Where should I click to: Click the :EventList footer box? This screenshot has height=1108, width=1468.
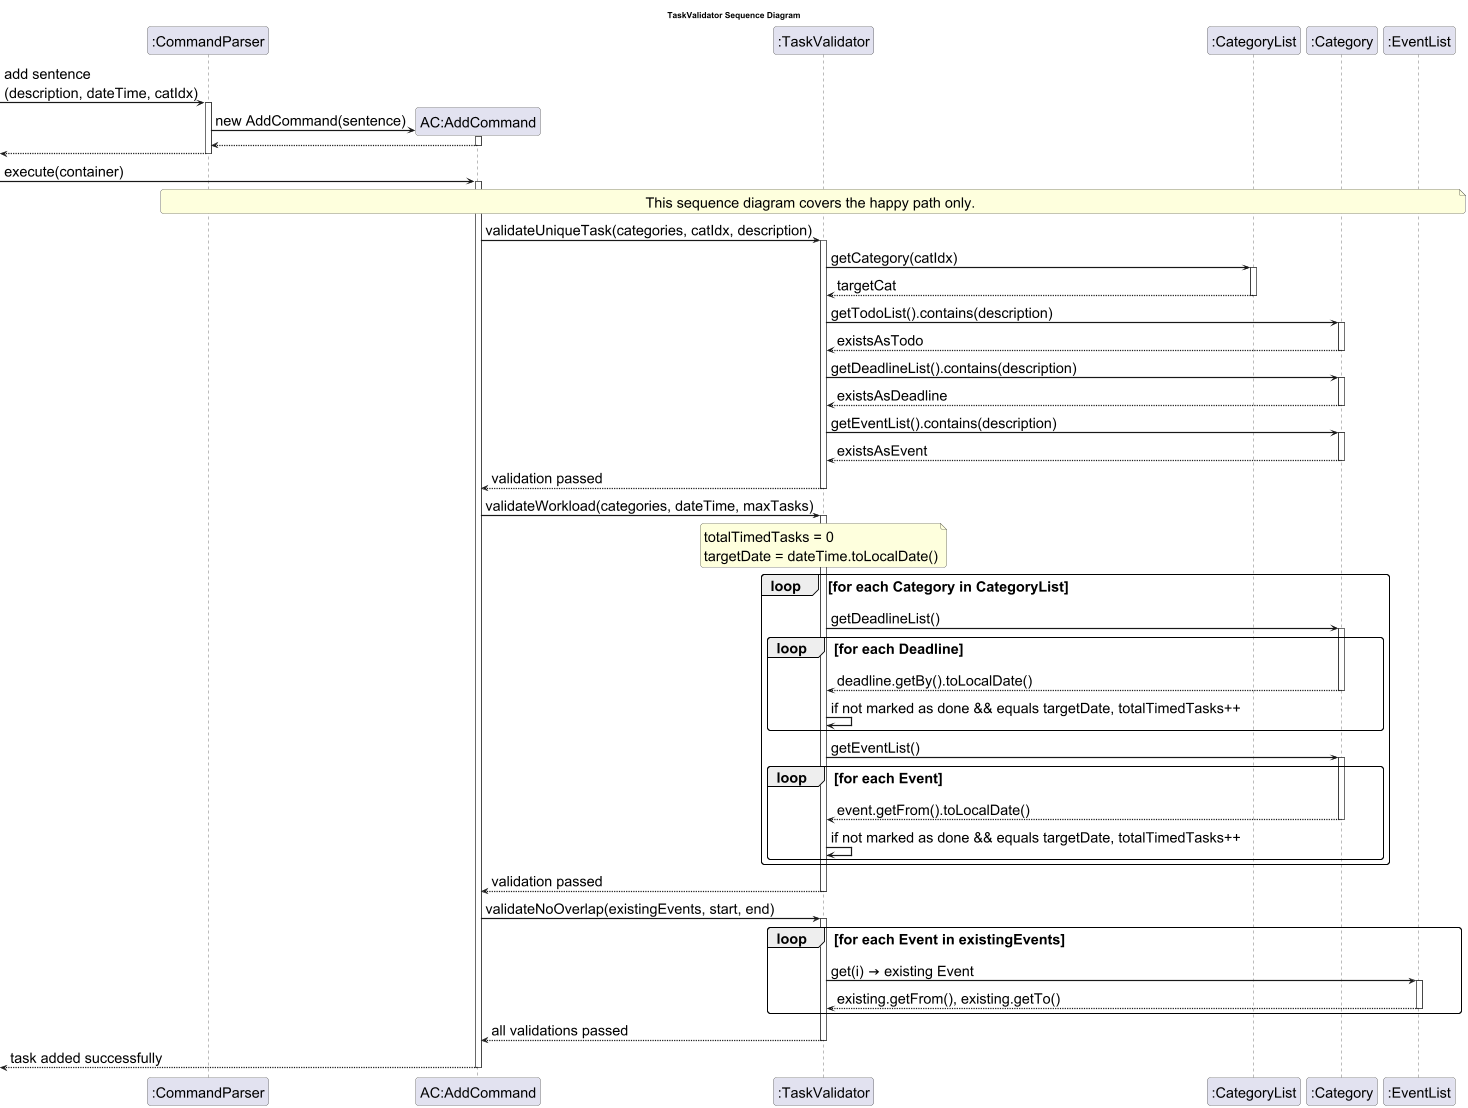pyautogui.click(x=1419, y=1092)
